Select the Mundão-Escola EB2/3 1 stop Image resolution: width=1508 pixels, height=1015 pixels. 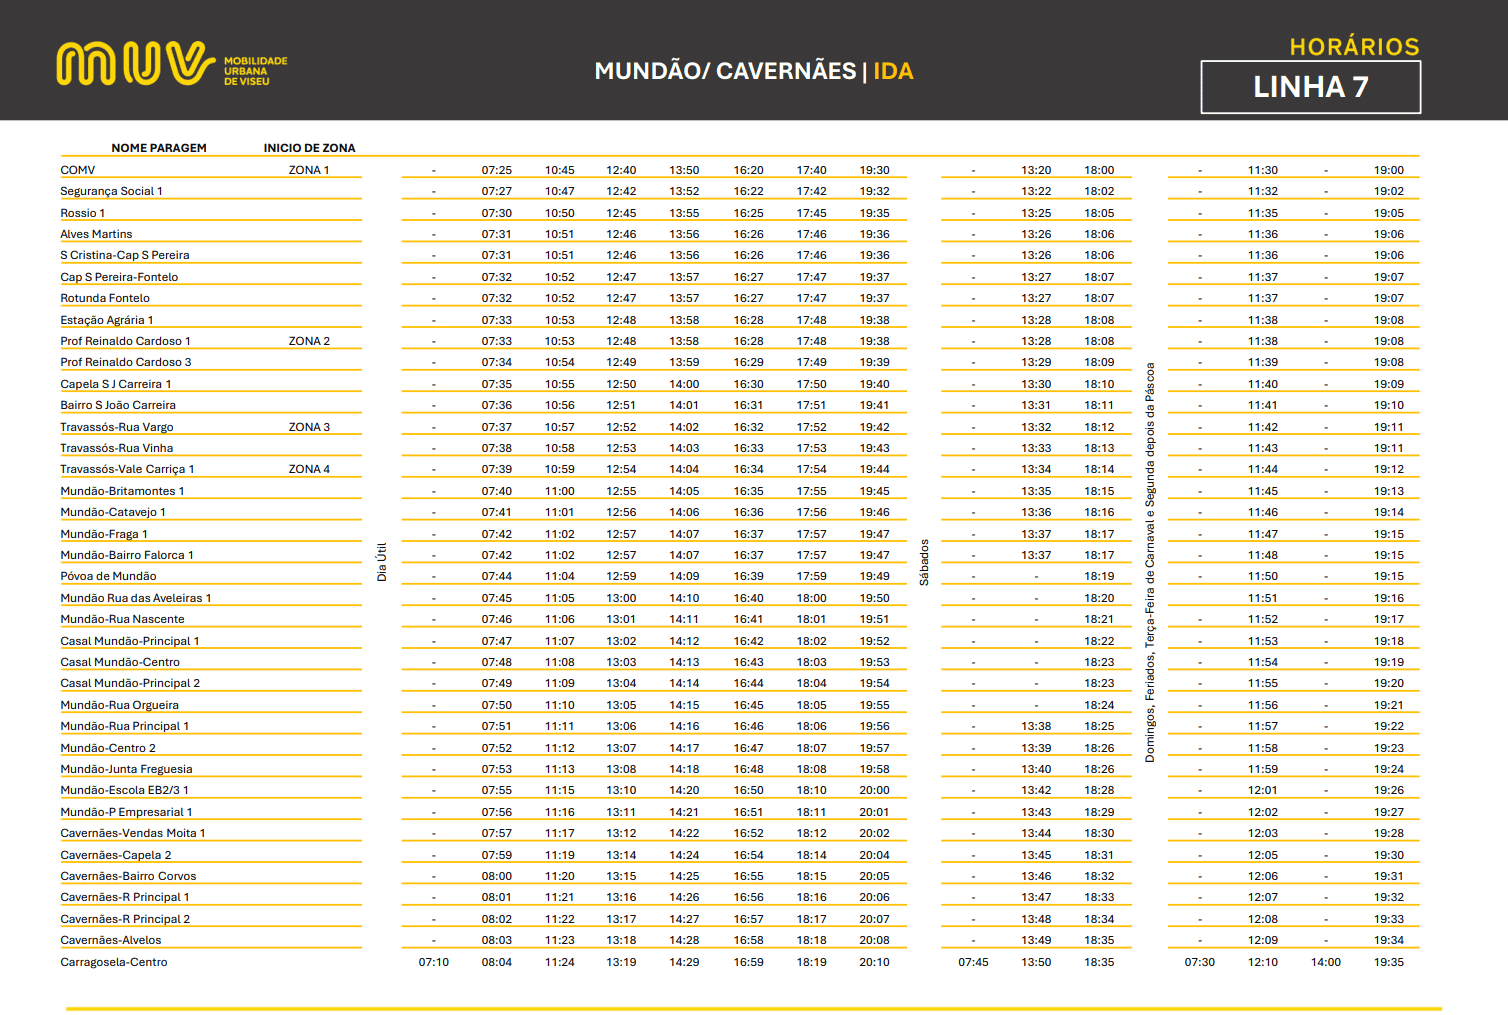124,790
